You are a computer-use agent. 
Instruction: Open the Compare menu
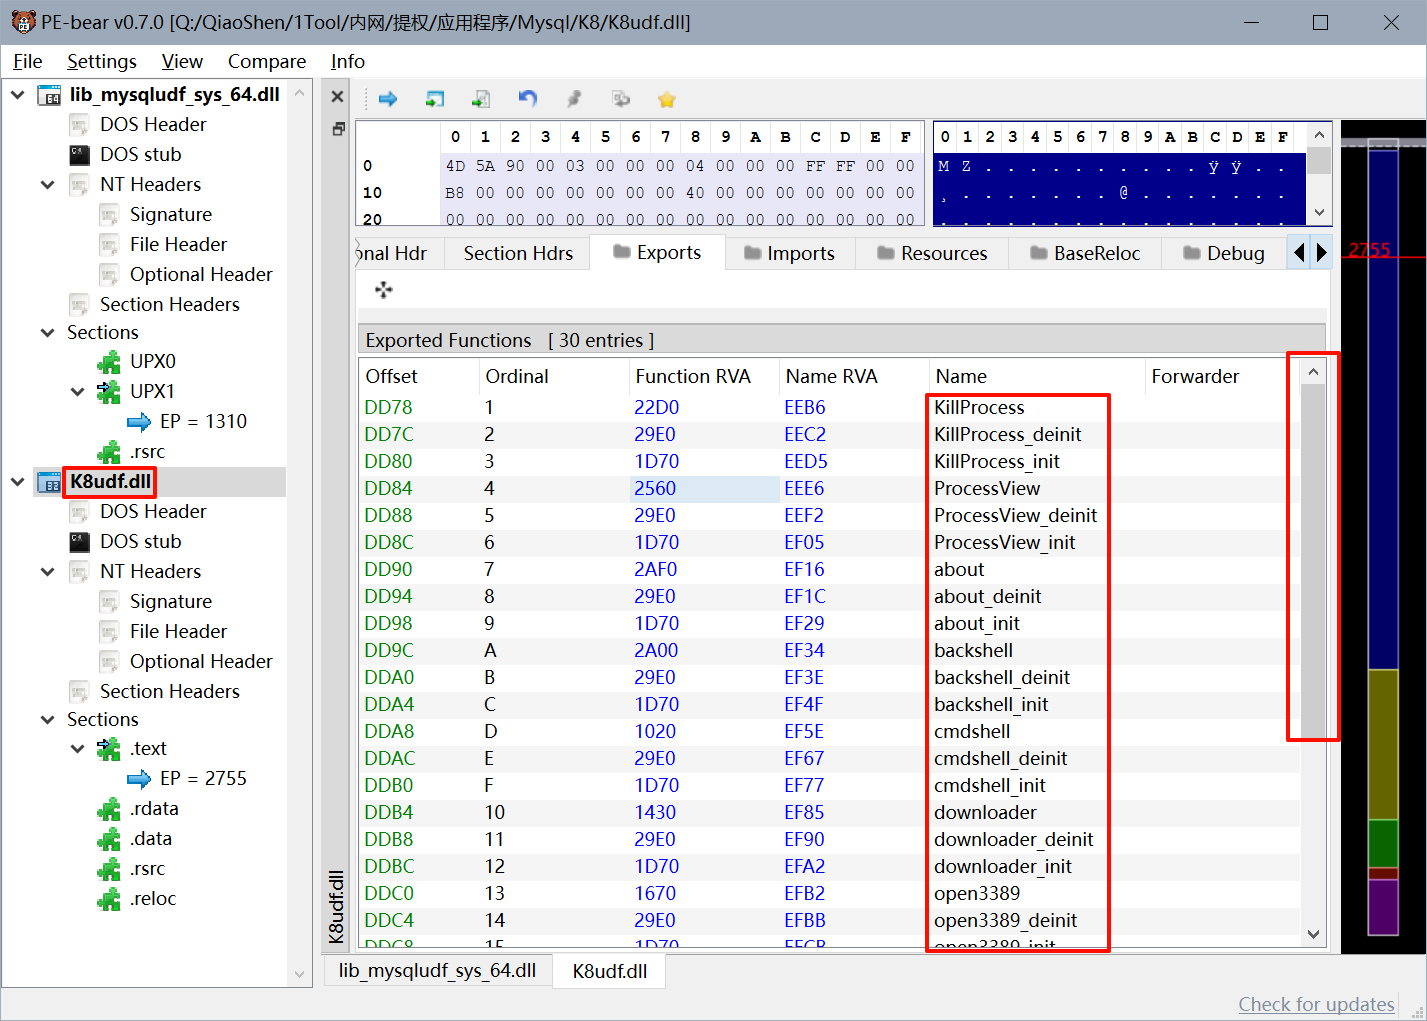pos(266,62)
